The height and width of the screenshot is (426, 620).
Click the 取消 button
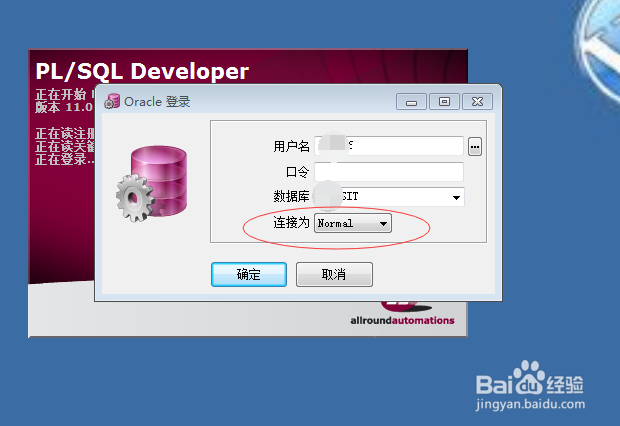334,274
